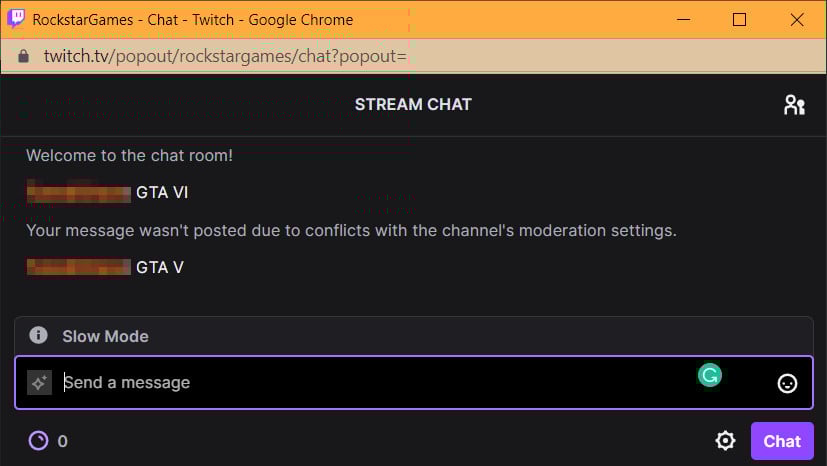Minimize the chat popout window
827x466 pixels.
click(684, 20)
